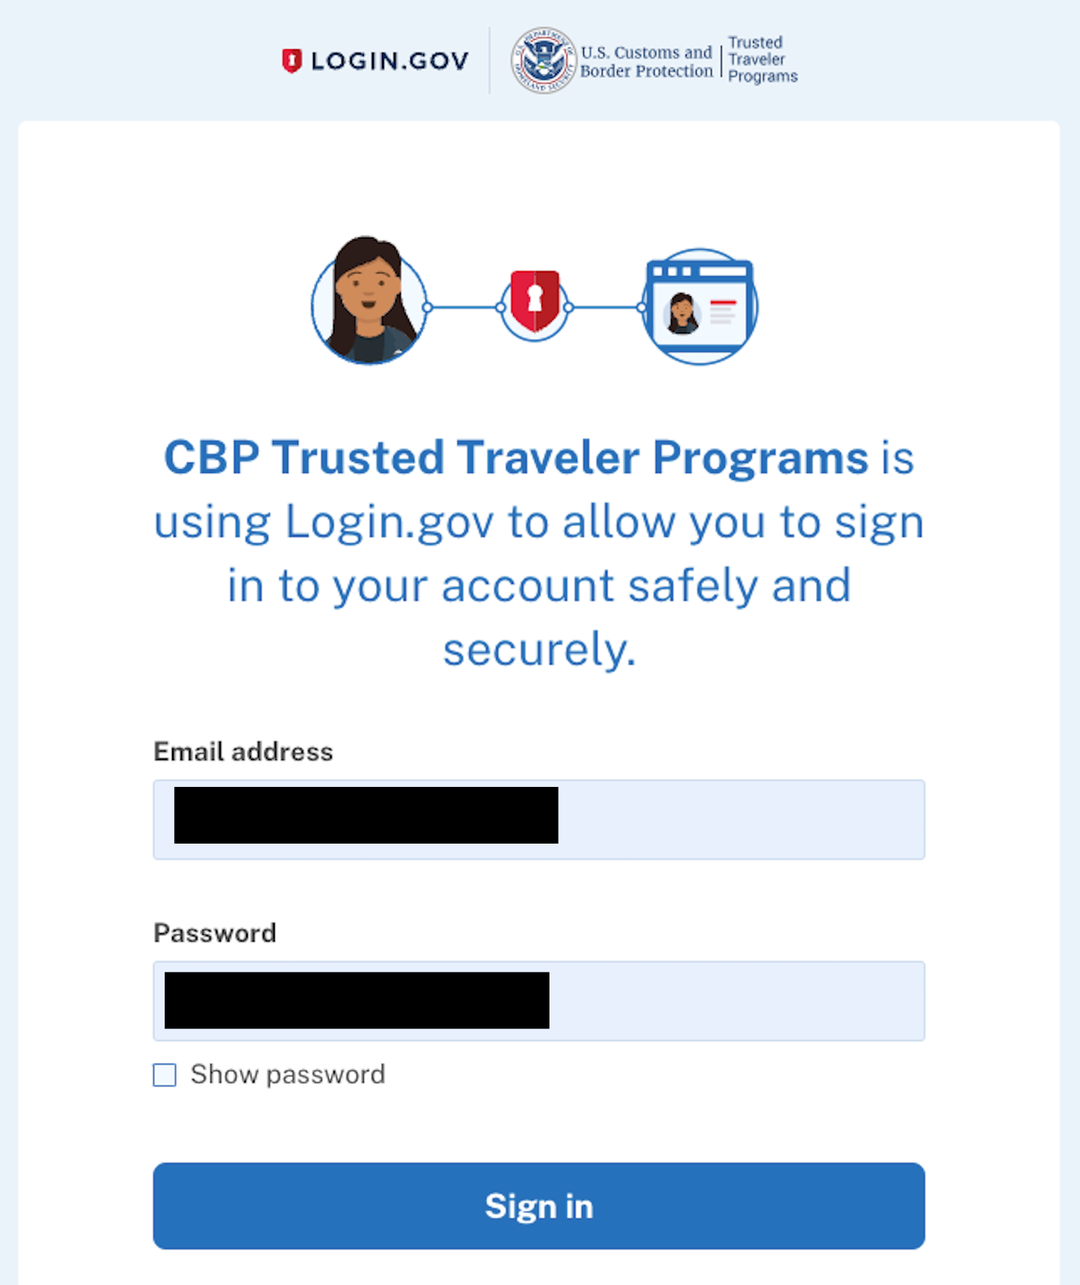The image size is (1080, 1285).
Task: Click the Department of Homeland Security seal
Action: 543,60
